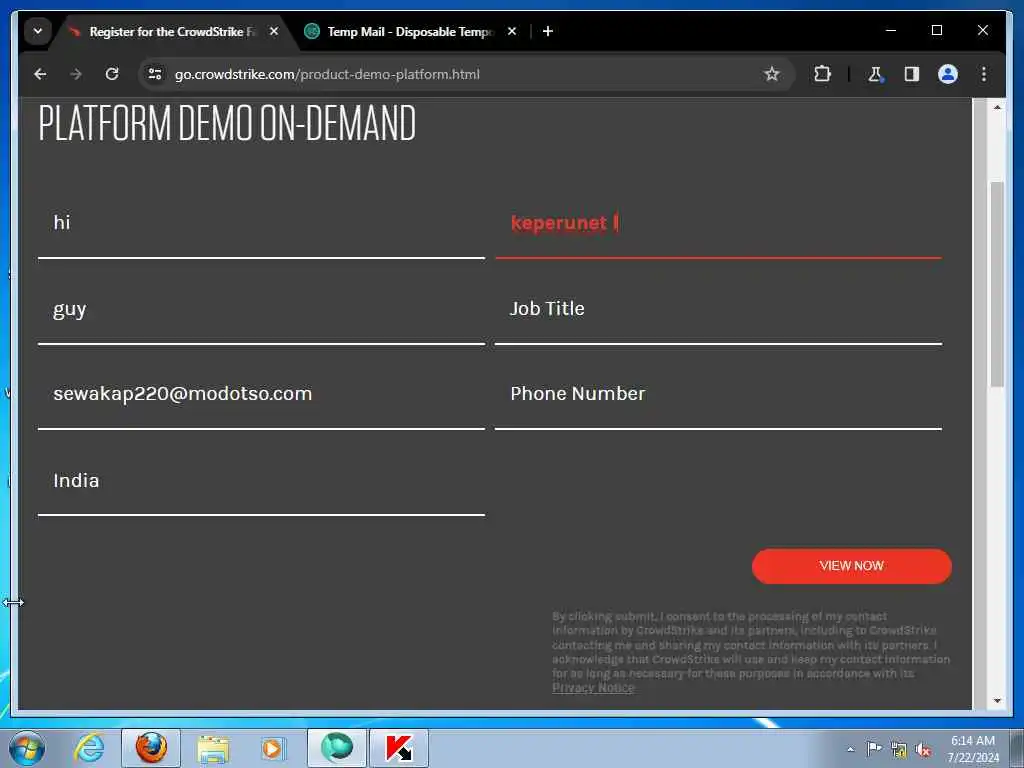Open Kaspersky from the taskbar
The width and height of the screenshot is (1024, 768).
coord(399,748)
